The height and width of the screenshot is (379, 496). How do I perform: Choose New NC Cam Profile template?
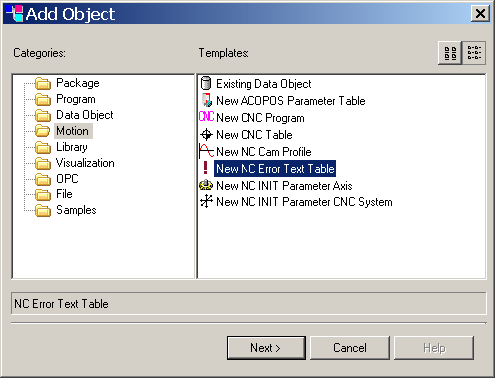click(x=263, y=152)
